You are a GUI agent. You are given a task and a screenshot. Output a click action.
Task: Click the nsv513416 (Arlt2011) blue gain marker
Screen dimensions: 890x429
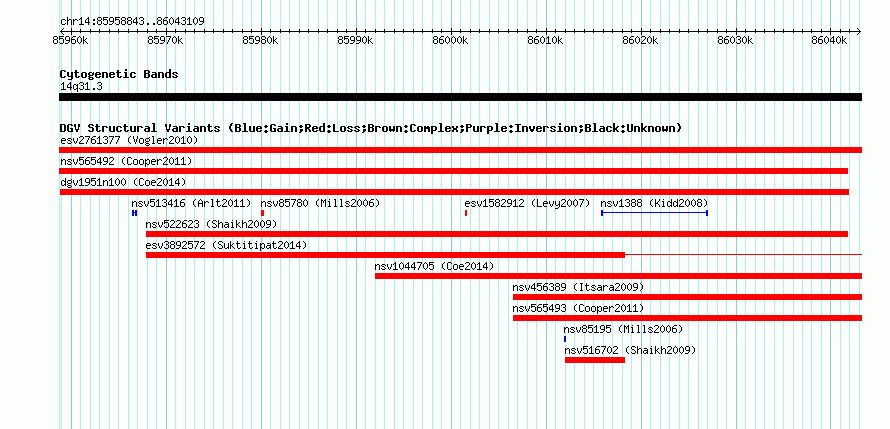135,213
